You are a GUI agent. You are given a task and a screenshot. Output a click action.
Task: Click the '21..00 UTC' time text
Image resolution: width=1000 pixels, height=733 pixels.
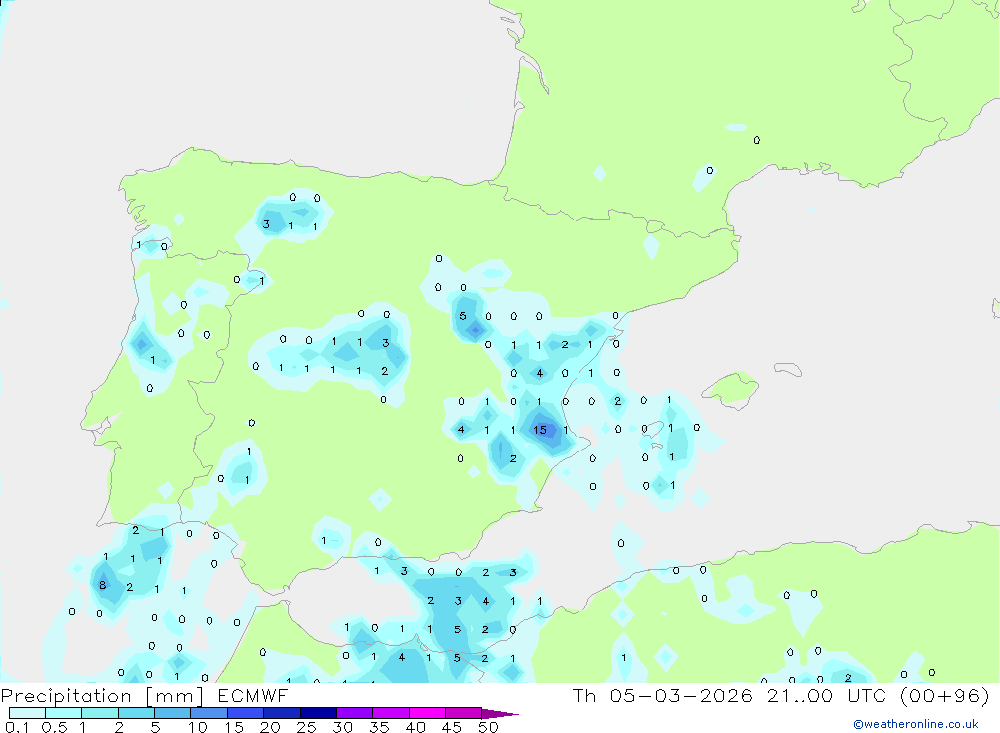(827, 695)
